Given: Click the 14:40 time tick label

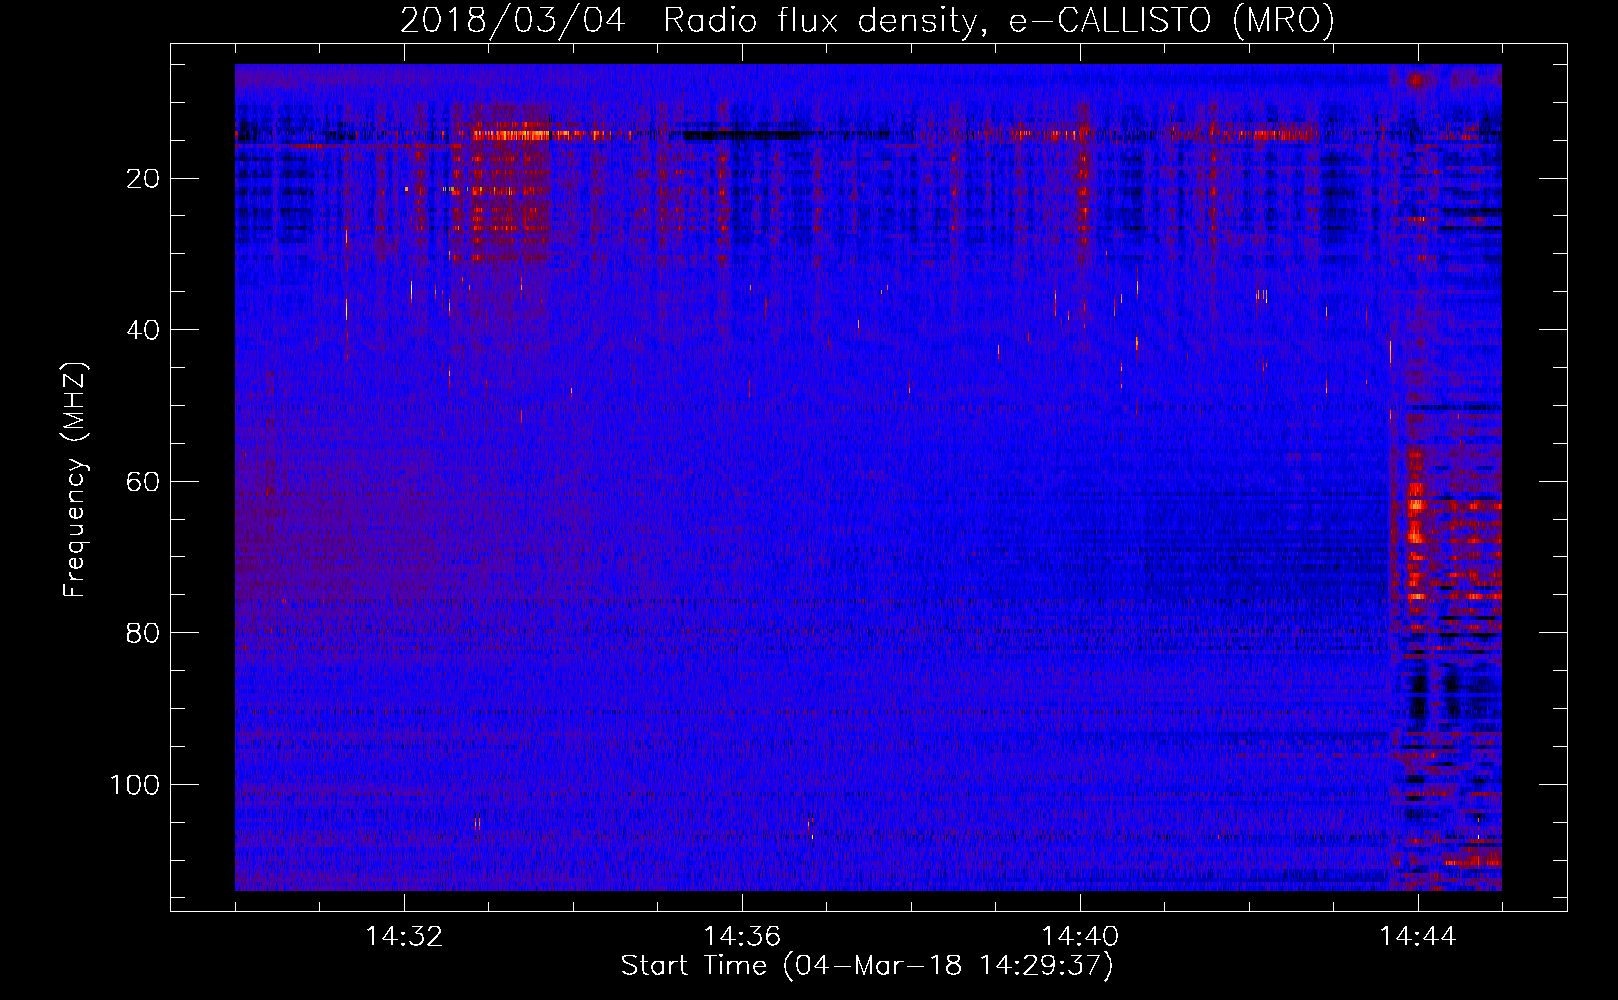Looking at the screenshot, I should click(1080, 937).
